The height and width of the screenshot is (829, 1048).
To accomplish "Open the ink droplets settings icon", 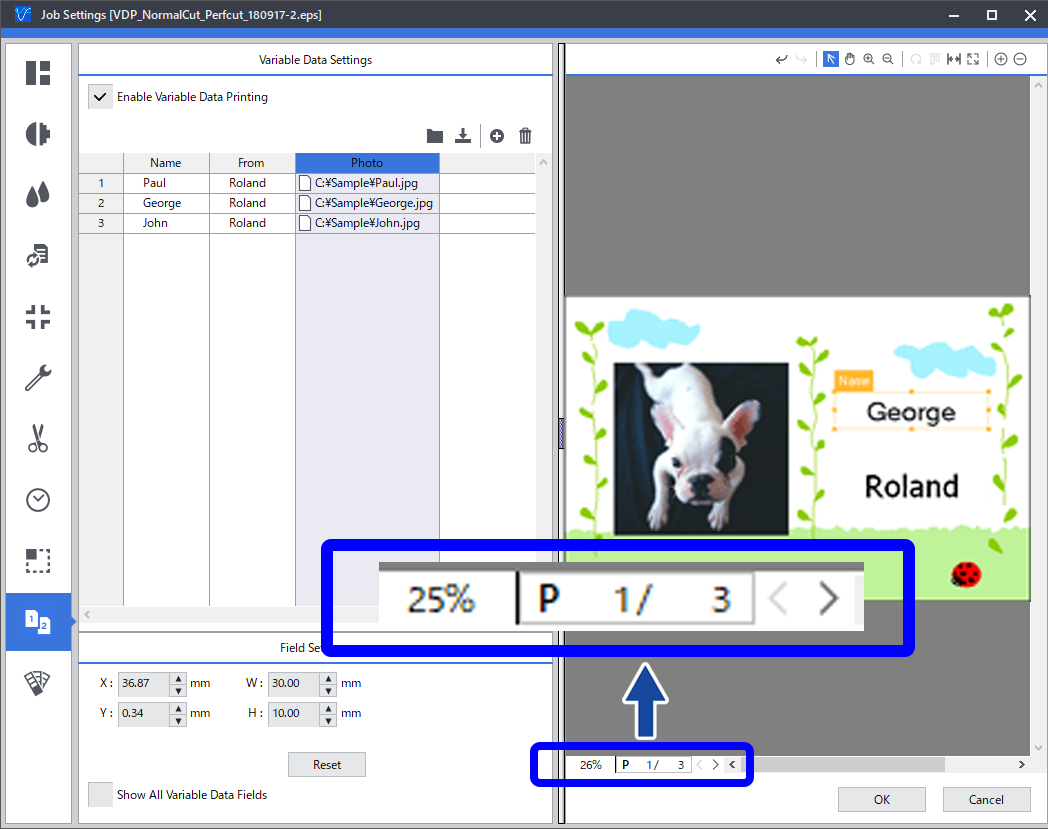I will [38, 195].
